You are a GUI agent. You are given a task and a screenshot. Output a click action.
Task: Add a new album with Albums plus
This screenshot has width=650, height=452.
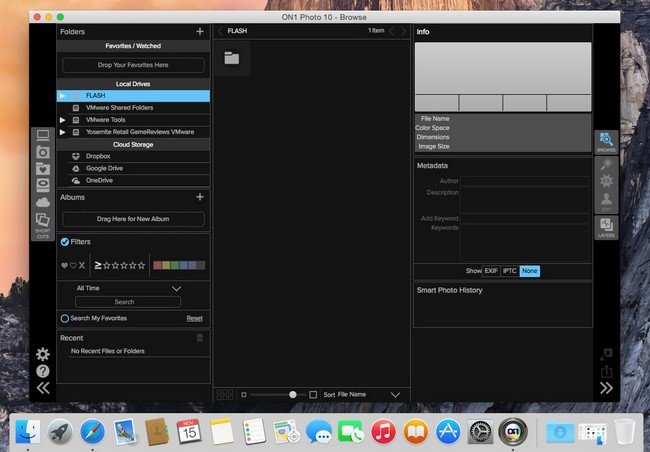click(200, 197)
